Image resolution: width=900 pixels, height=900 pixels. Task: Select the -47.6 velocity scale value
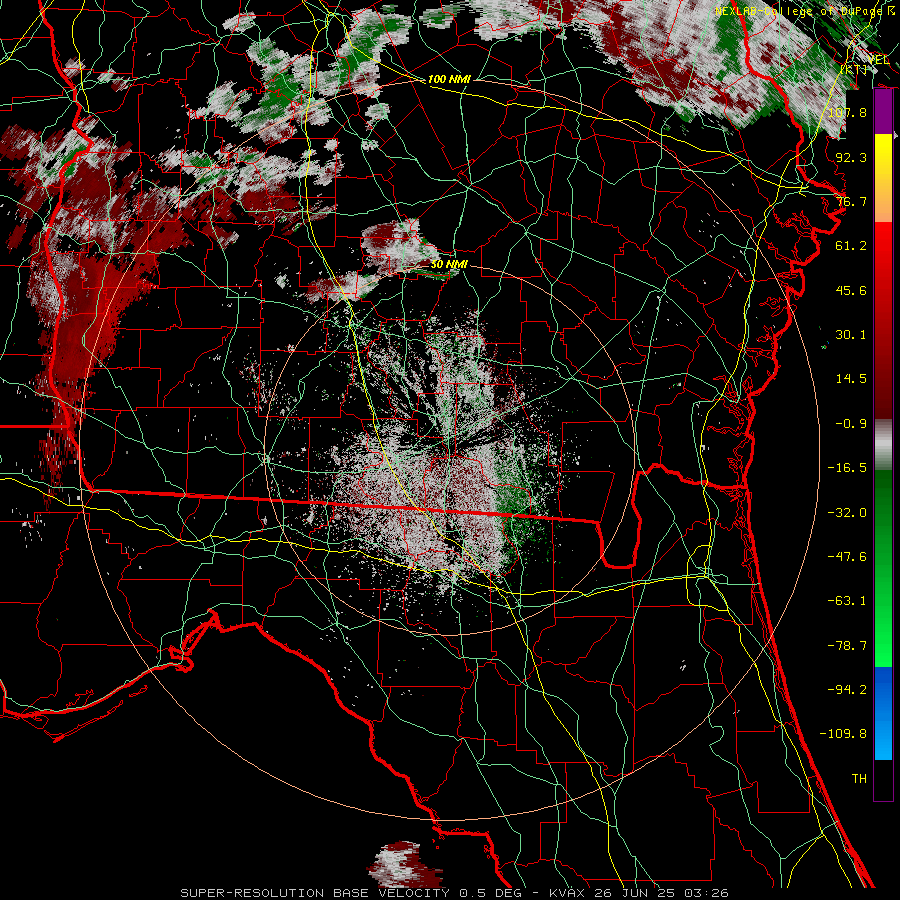click(x=847, y=557)
